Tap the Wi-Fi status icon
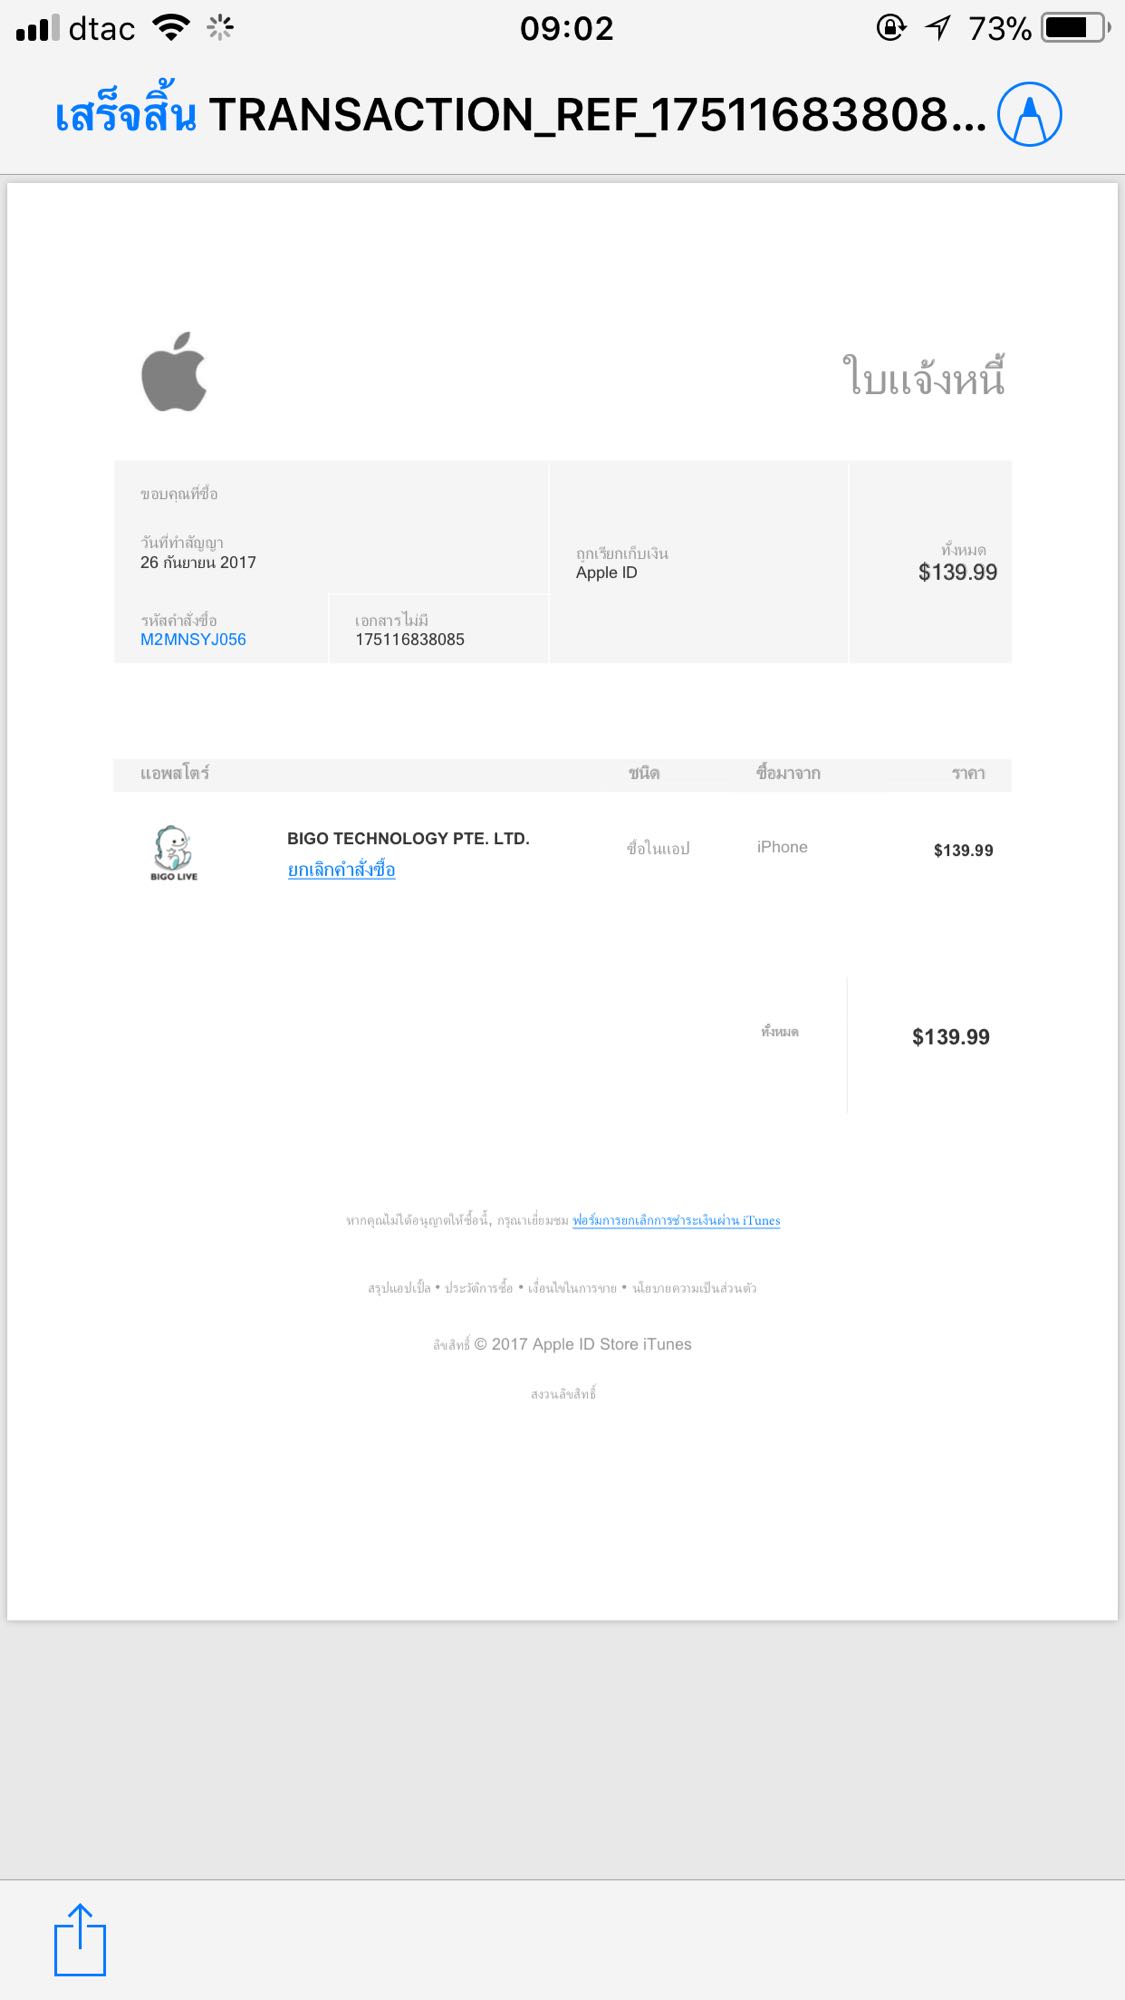 172,27
